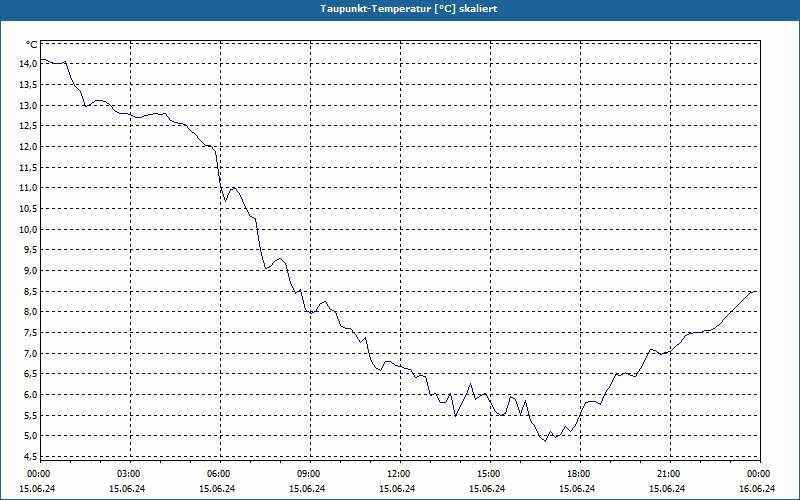Select the "15.06.24" date under 18:00
The height and width of the screenshot is (500, 800).
pos(578,488)
